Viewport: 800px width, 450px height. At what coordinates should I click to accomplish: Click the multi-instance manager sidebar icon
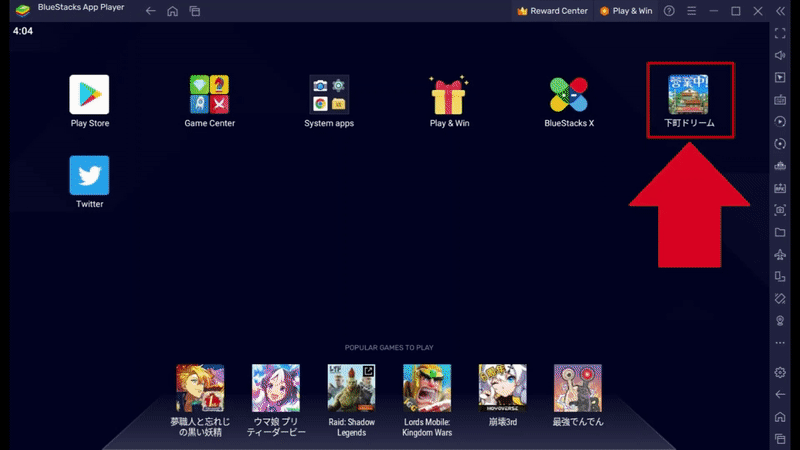pos(780,277)
